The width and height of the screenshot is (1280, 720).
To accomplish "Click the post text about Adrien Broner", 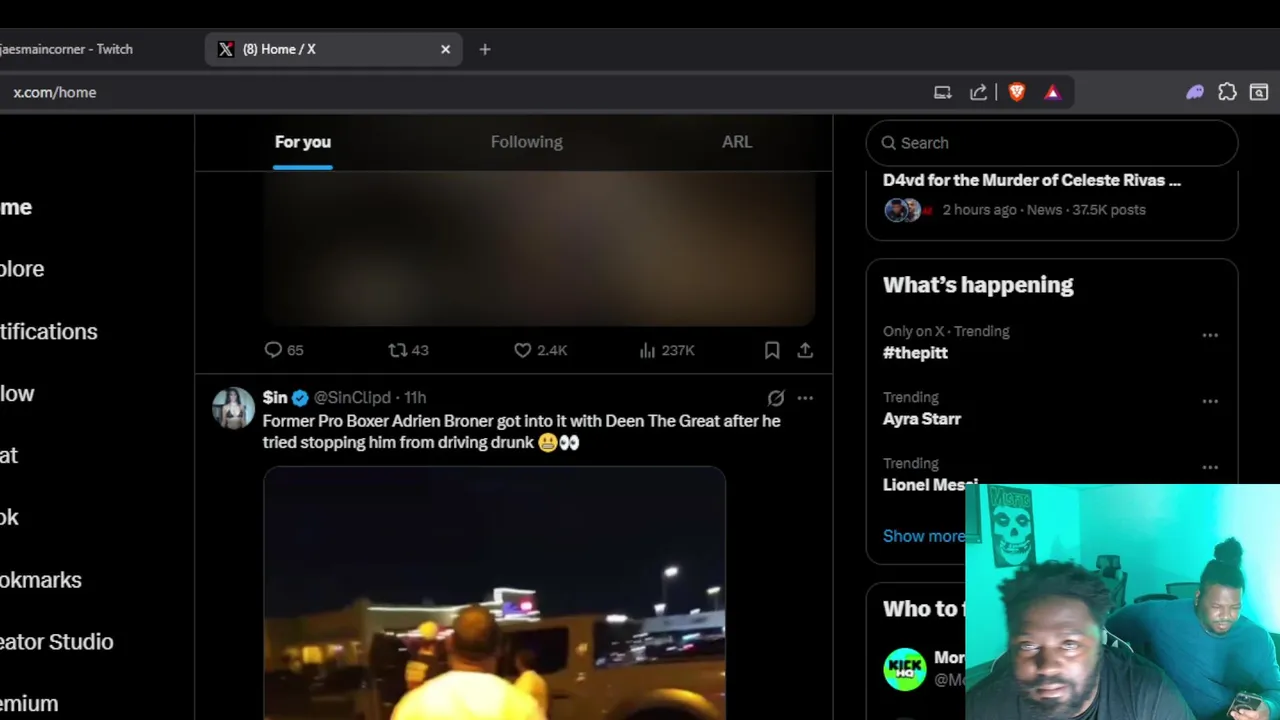I will coord(522,432).
